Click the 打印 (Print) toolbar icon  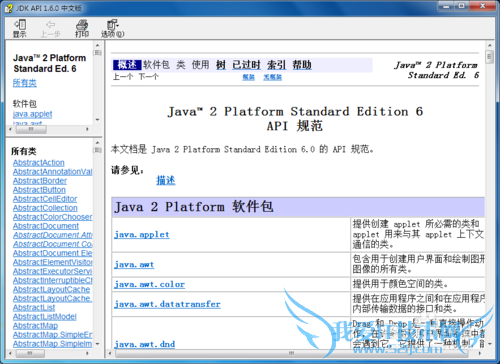point(82,28)
